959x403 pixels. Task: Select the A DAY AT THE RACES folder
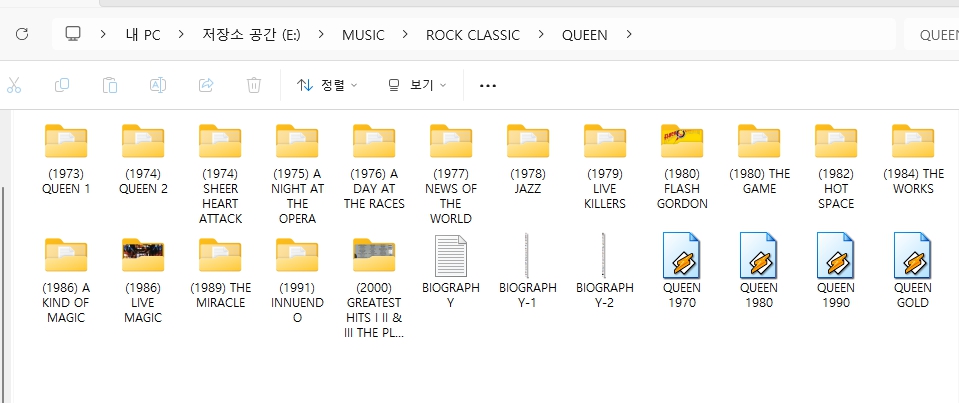[x=374, y=166]
